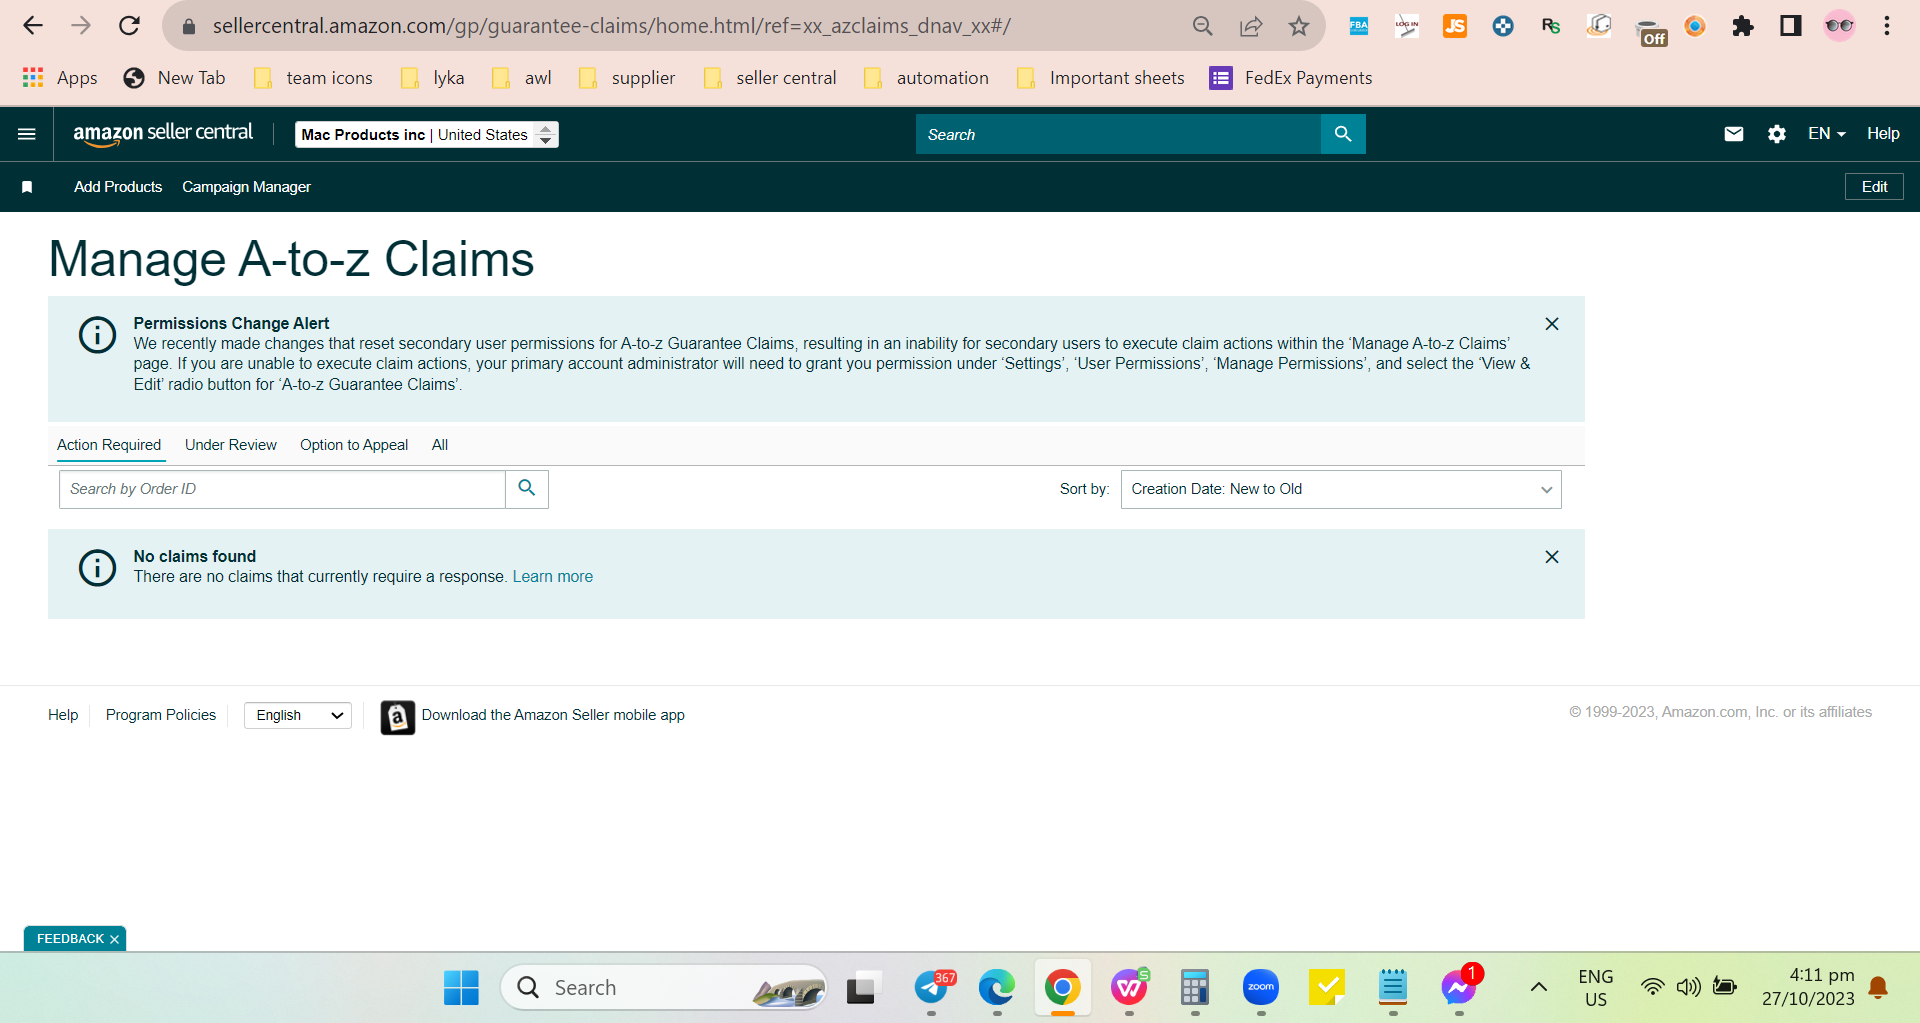1920x1023 pixels.
Task: Switch to the Option to Appeal tab
Action: 354,445
